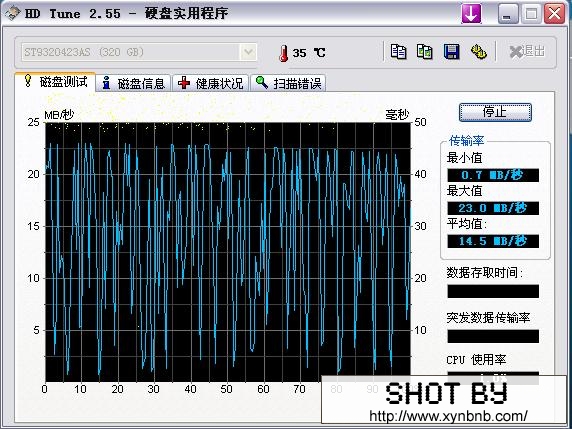Open the options tools icon
Screen dimensions: 572x429
coord(479,52)
